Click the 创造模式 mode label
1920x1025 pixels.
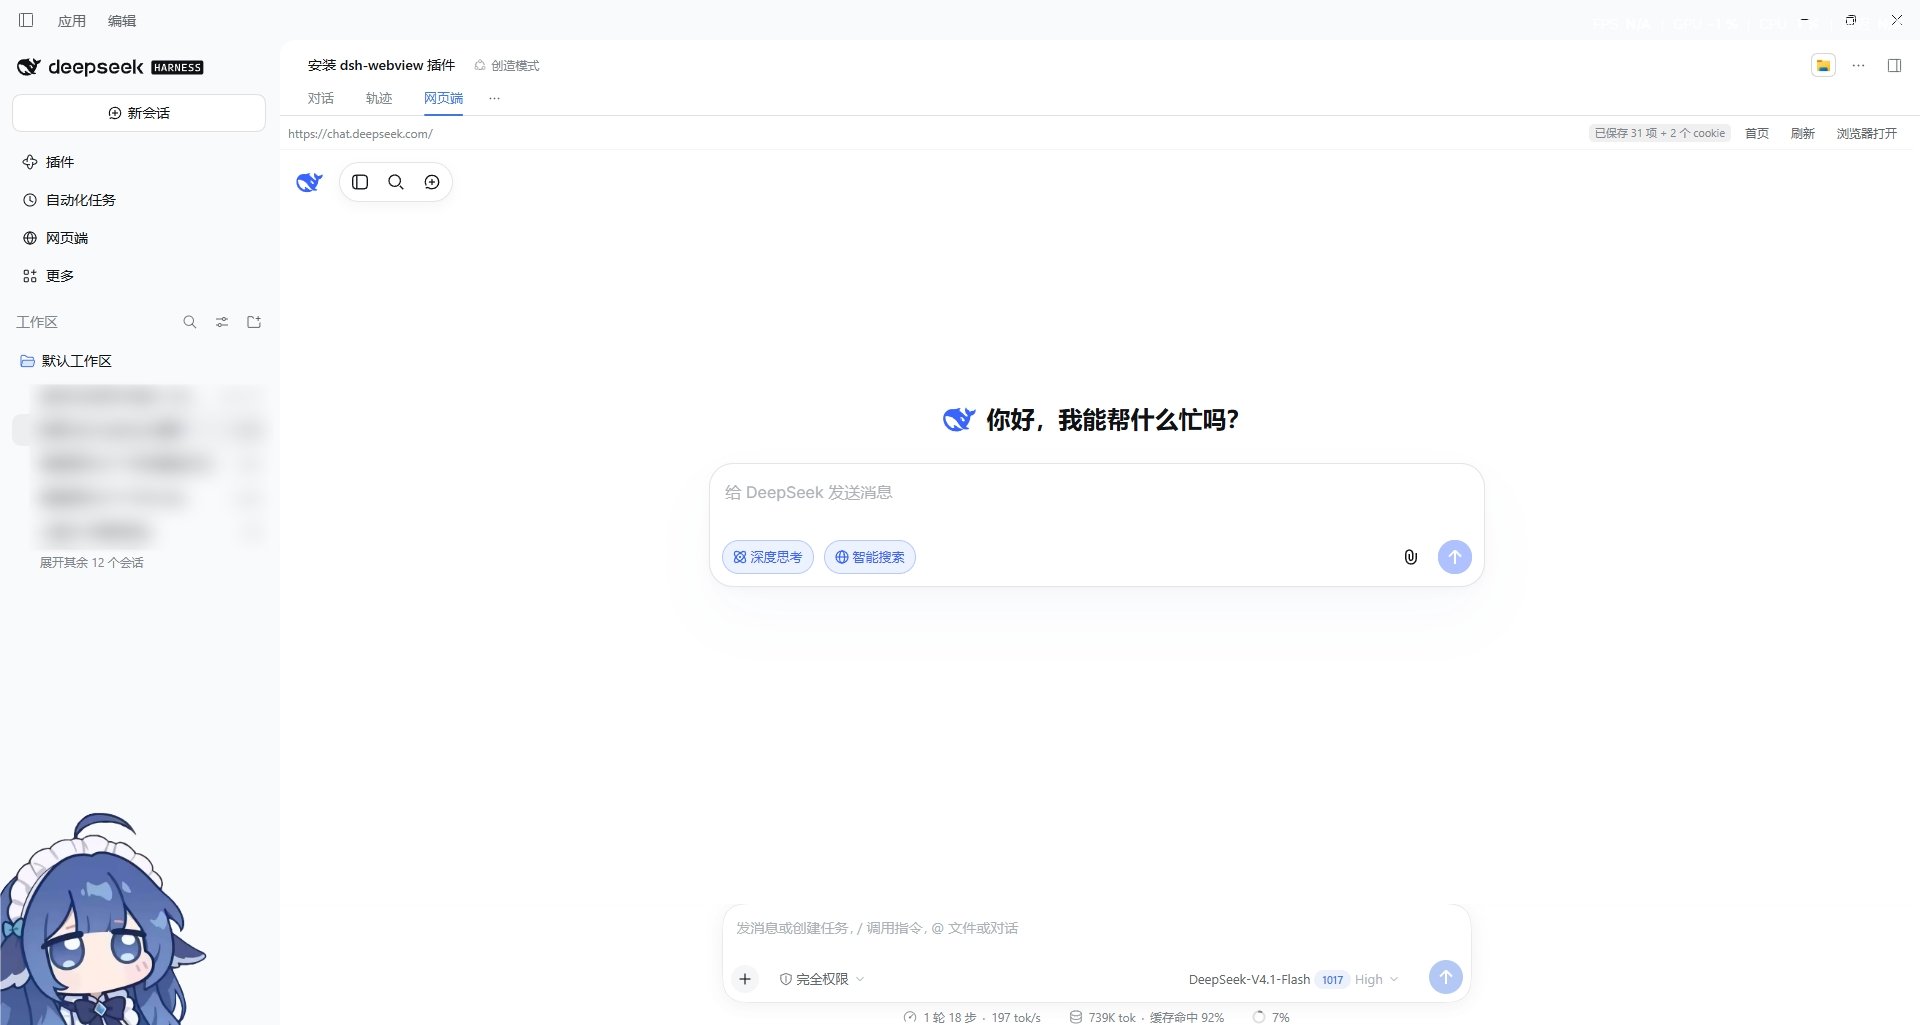click(x=507, y=66)
